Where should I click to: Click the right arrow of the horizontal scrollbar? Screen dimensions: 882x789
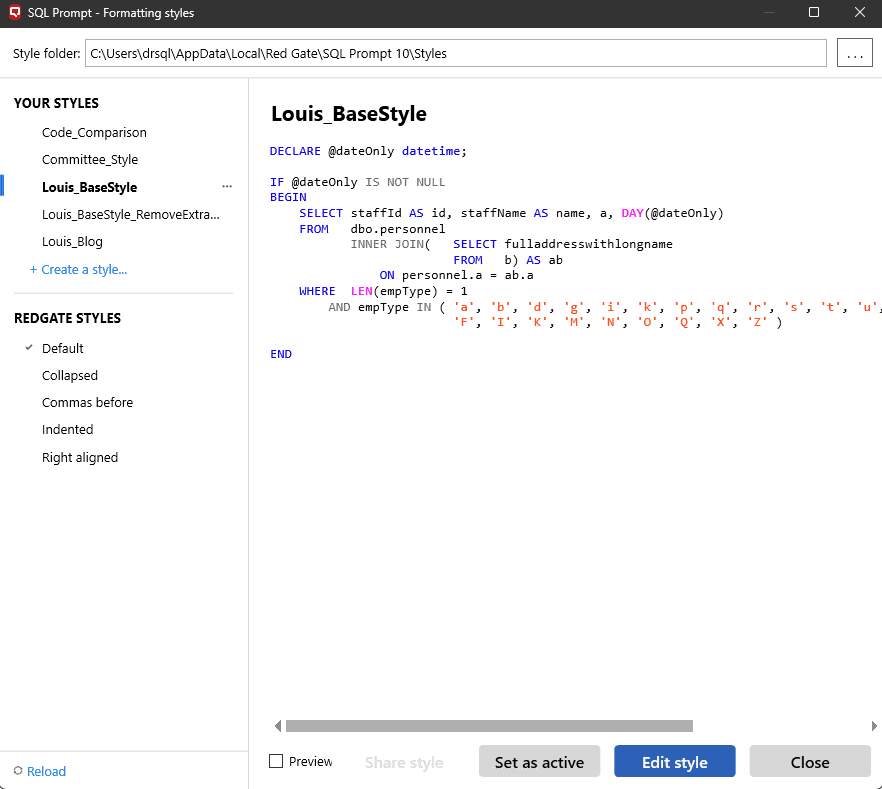874,725
